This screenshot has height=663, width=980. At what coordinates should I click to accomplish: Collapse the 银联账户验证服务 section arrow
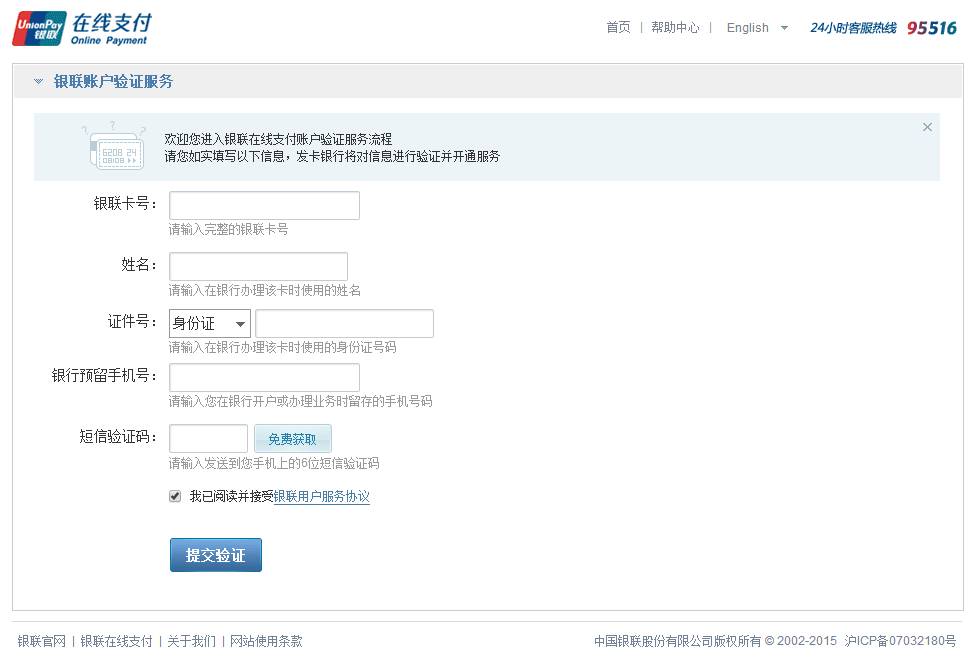(38, 82)
